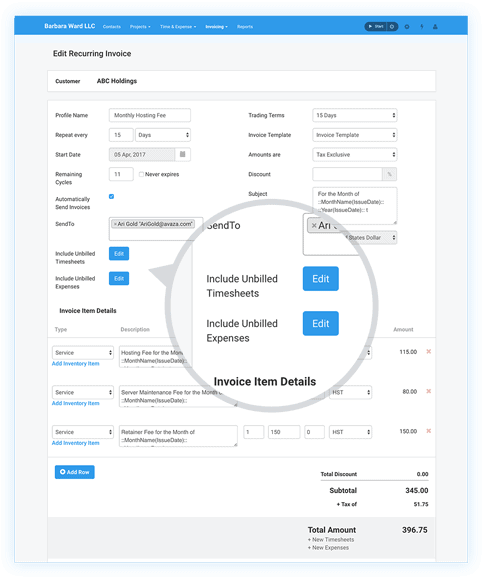The height and width of the screenshot is (578, 483).
Task: Click the Edit Recurring Invoice heading
Action: [92, 54]
